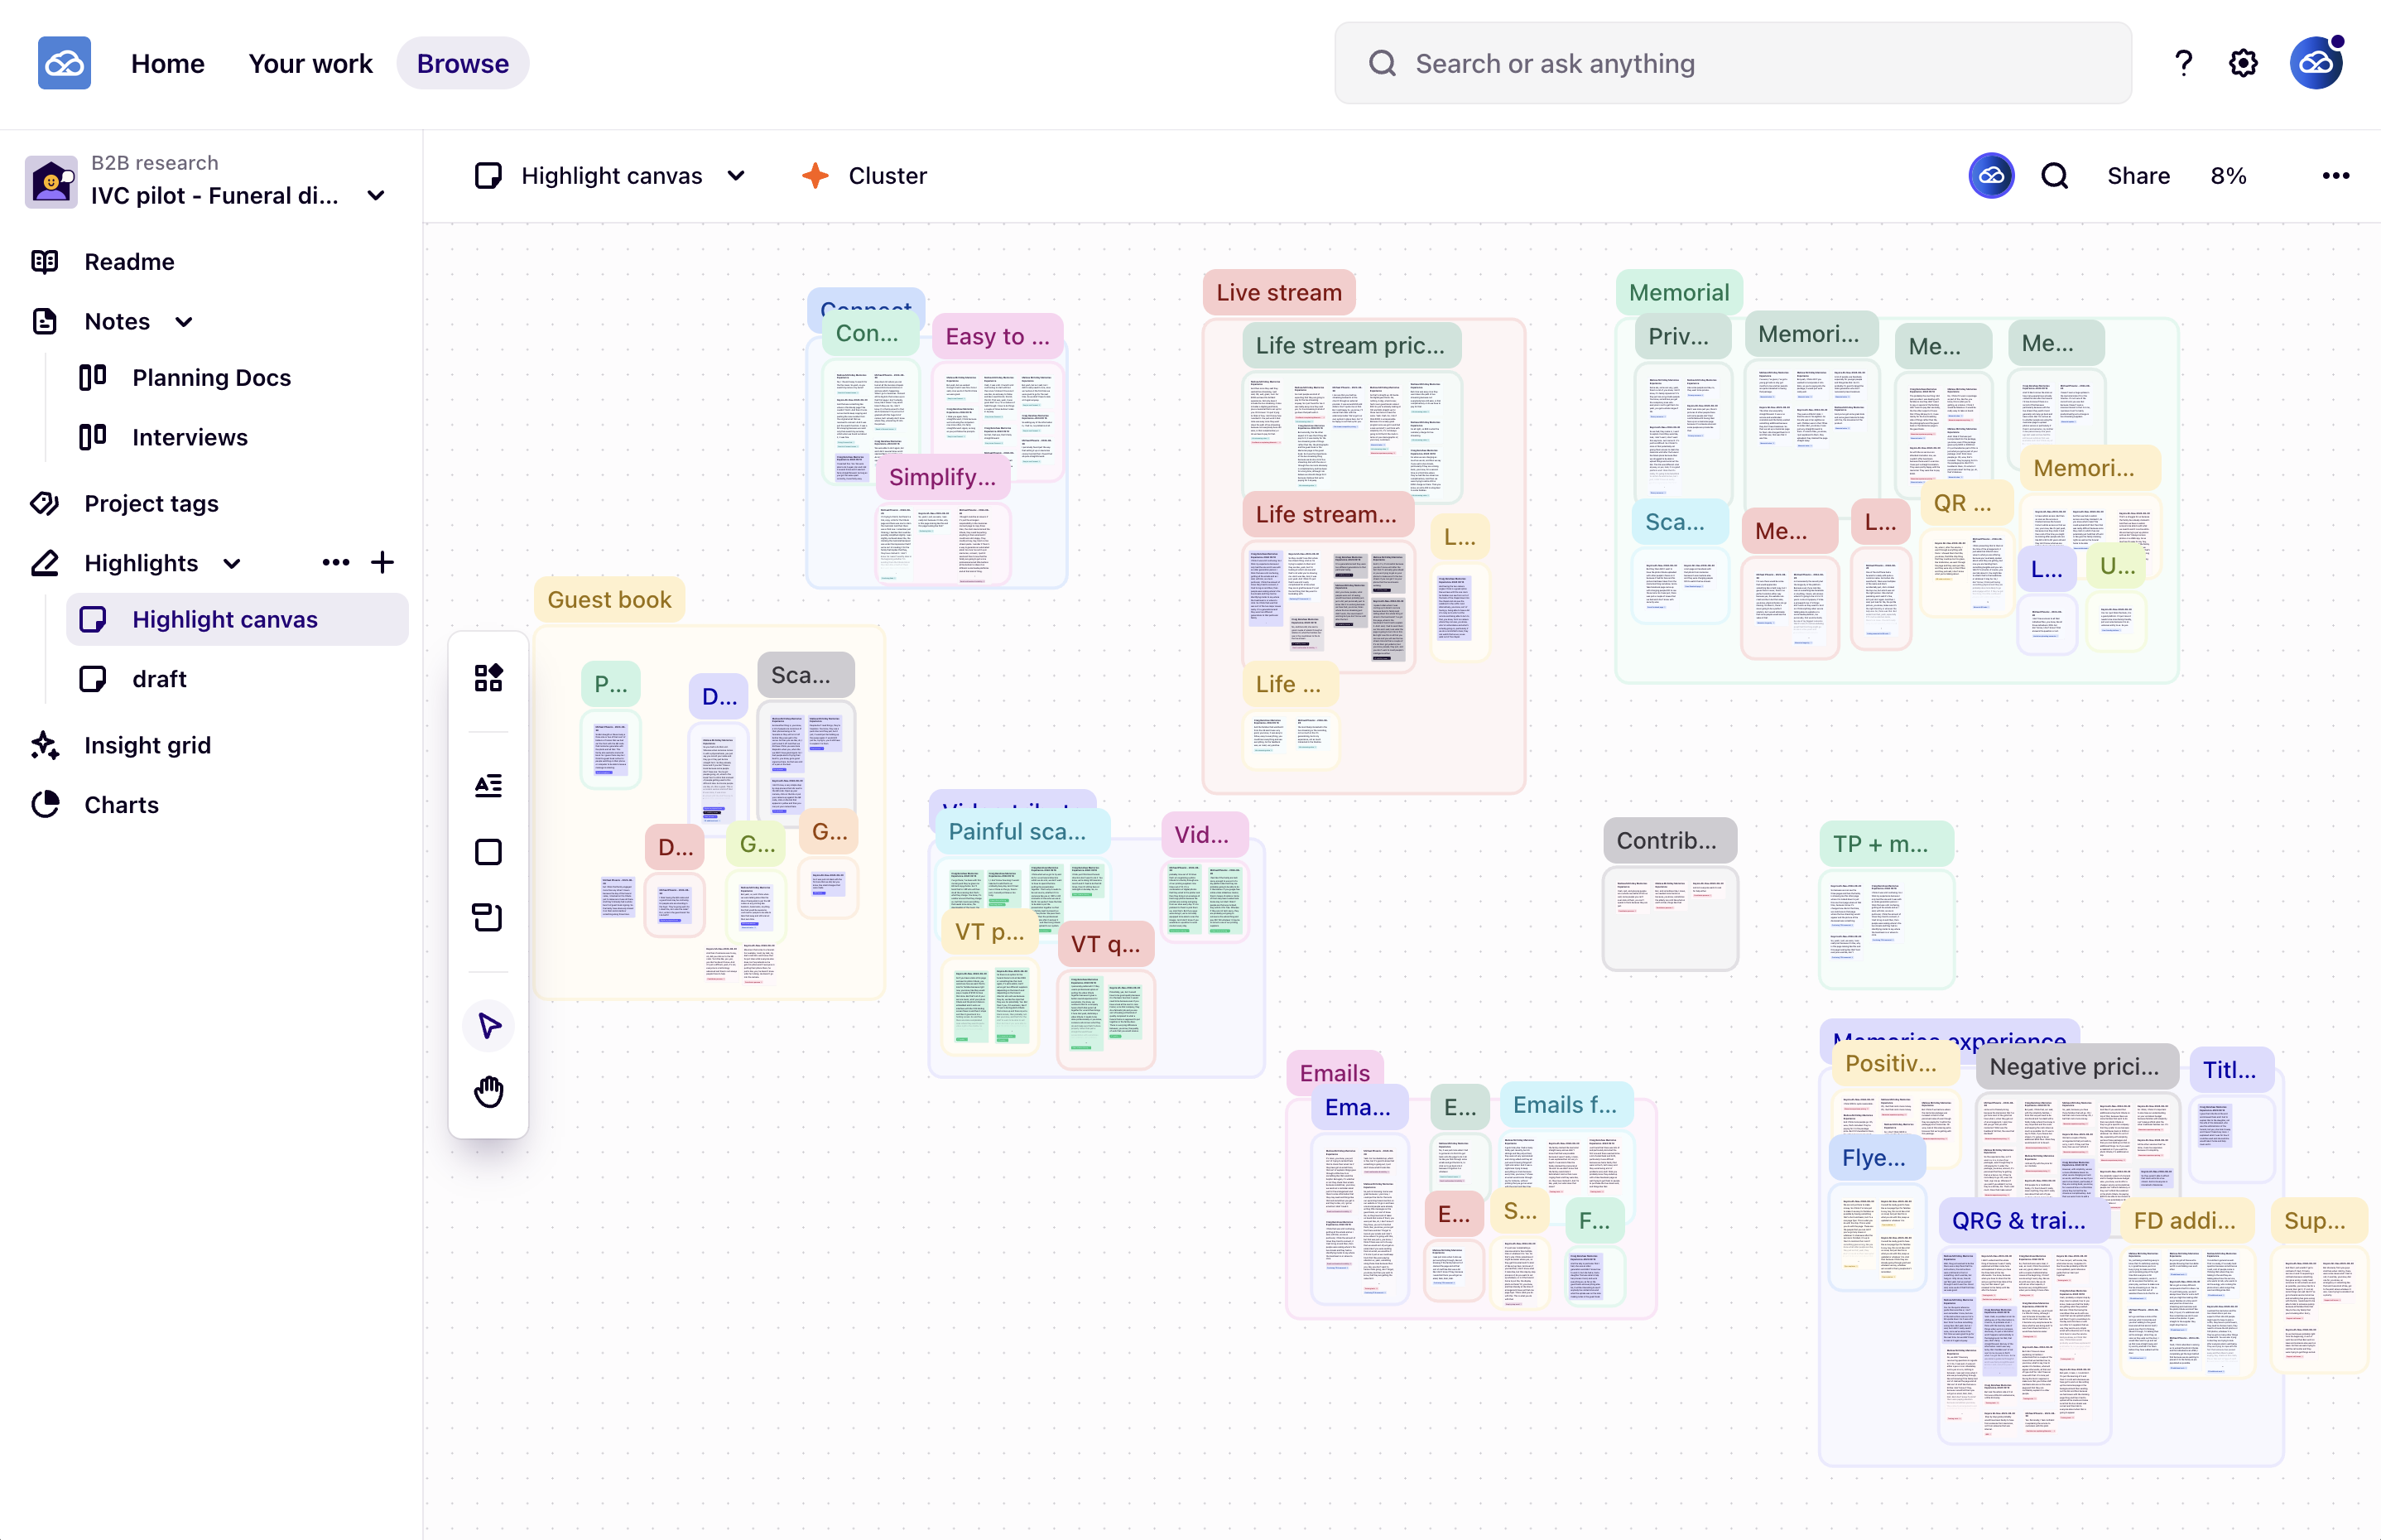The width and height of the screenshot is (2381, 1540).
Task: Collapse the Notes section chevron
Action: [184, 322]
